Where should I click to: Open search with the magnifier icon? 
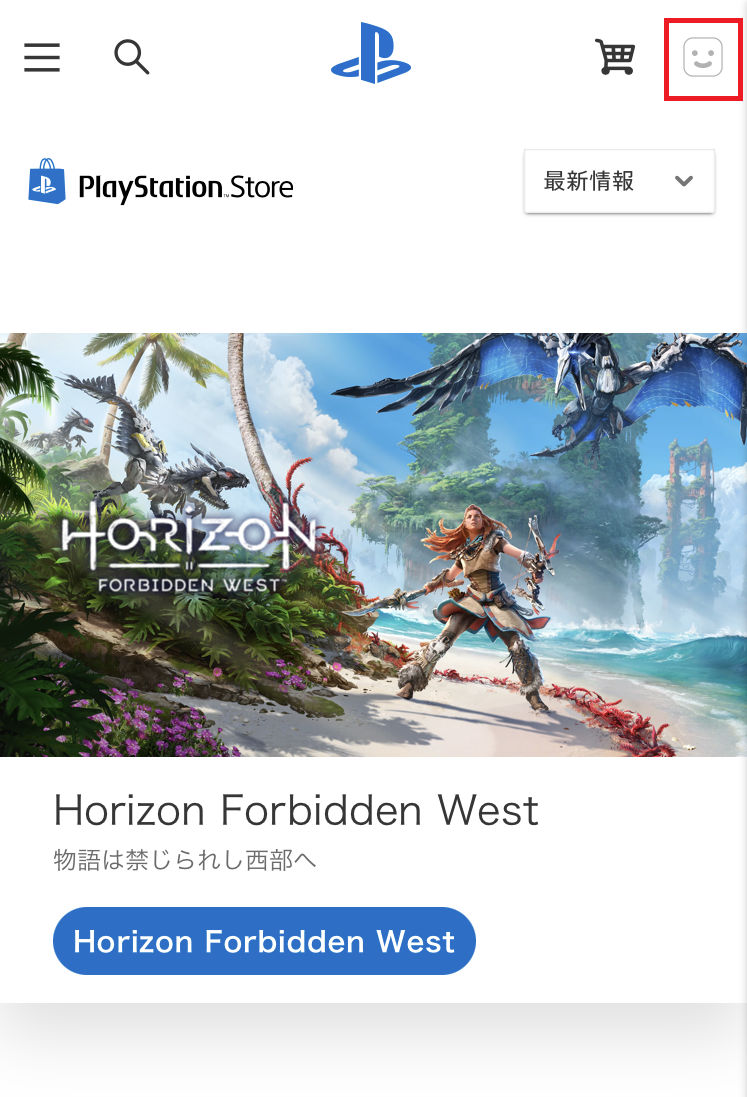(131, 57)
